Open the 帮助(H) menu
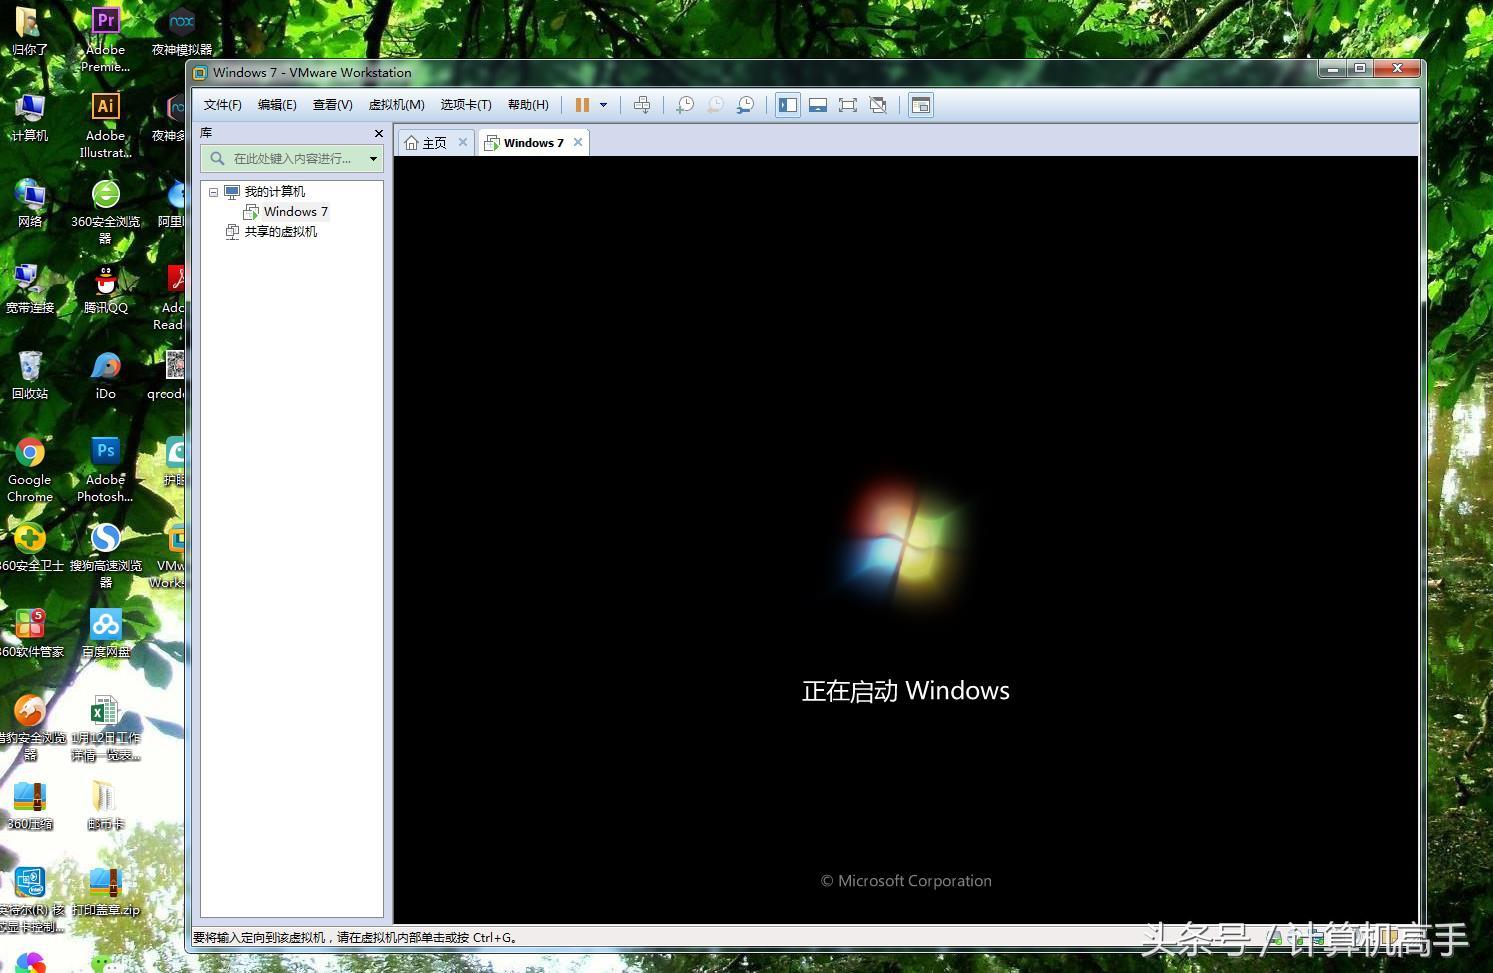This screenshot has width=1493, height=973. click(x=528, y=105)
